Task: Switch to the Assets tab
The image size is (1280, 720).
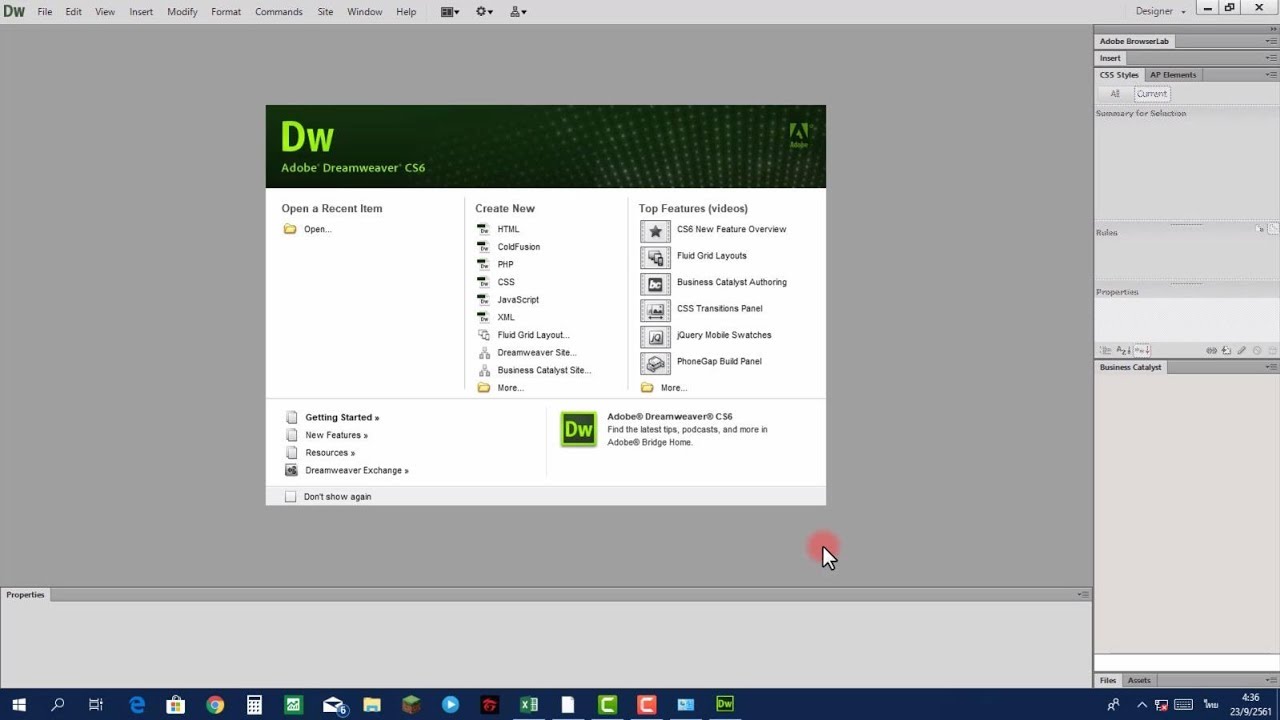Action: pos(1139,680)
